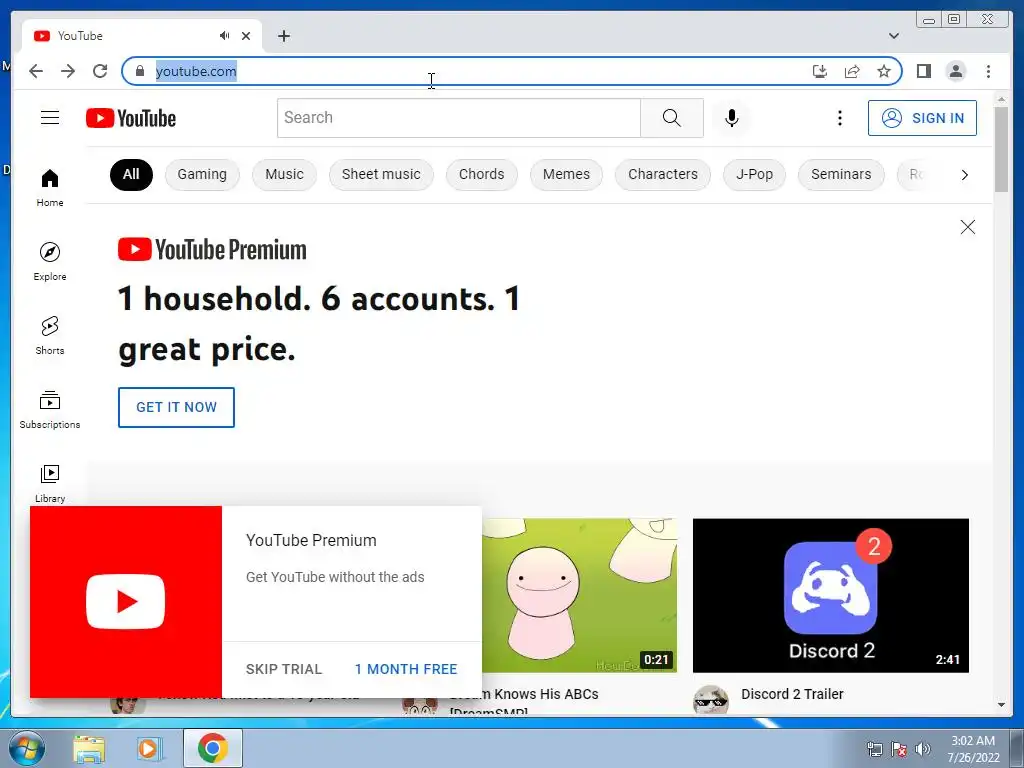Mute tab via speaker icon on tab
Image resolution: width=1024 pixels, height=768 pixels.
(x=225, y=35)
